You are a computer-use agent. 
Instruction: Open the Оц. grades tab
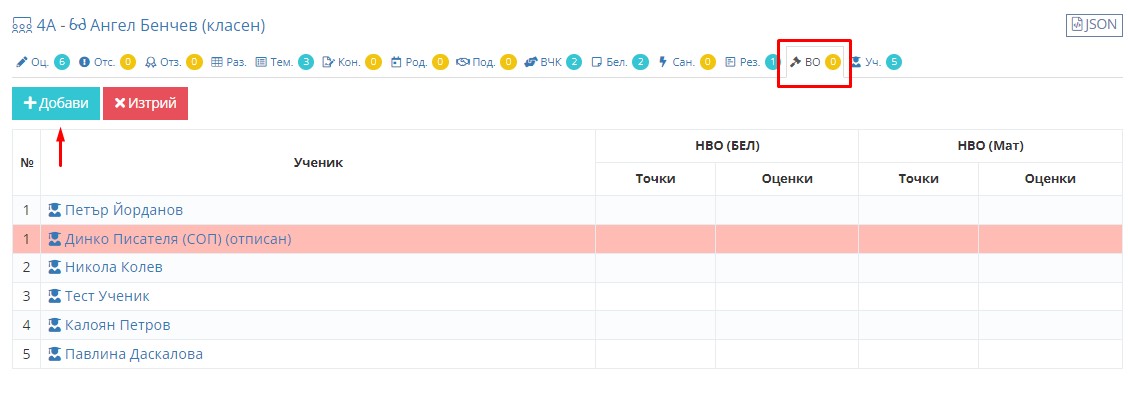(42, 63)
